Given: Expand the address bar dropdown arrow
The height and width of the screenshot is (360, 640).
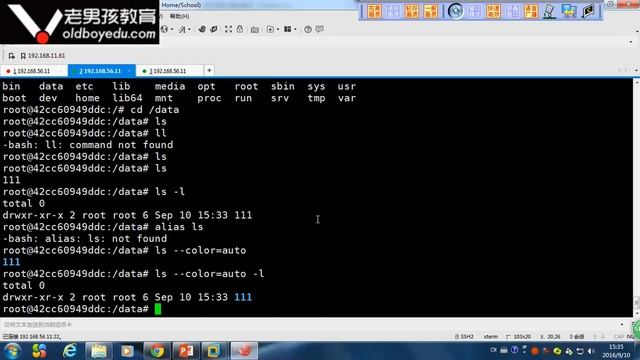Looking at the screenshot, I should (x=631, y=42).
